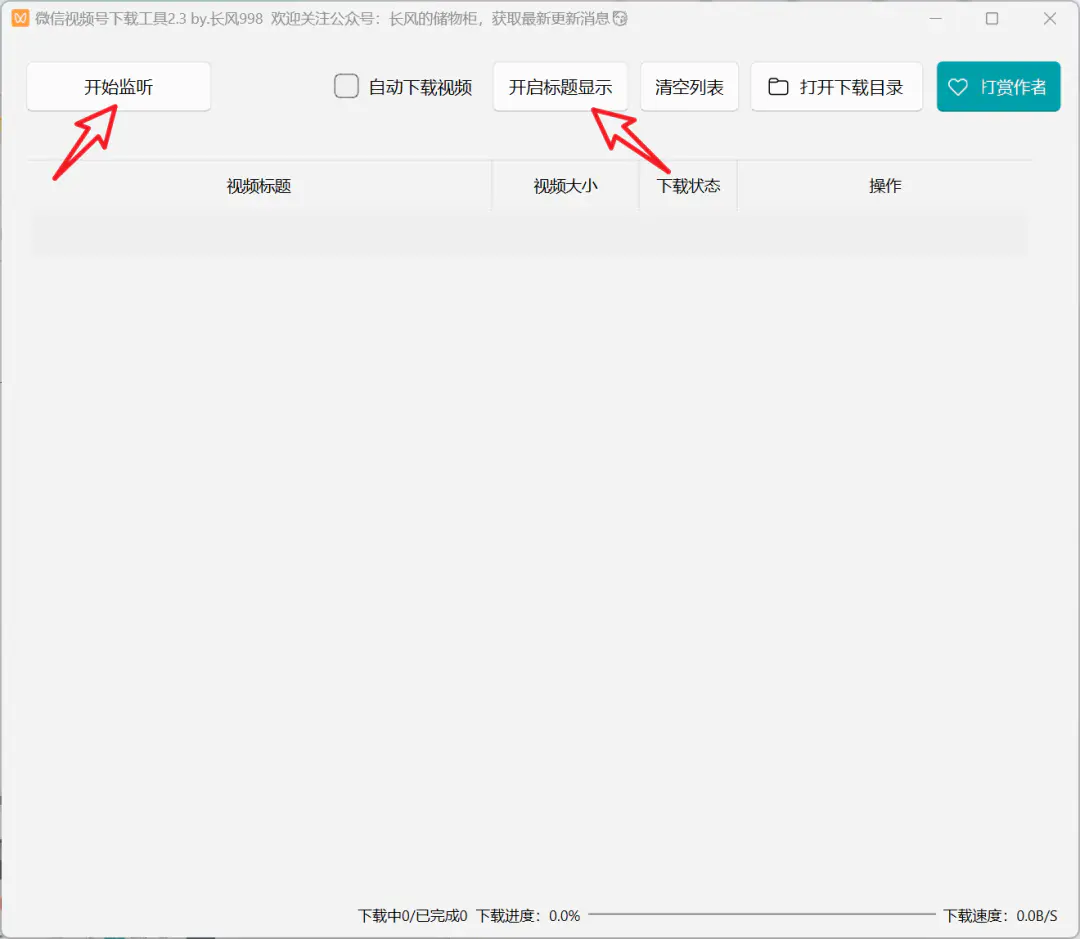The height and width of the screenshot is (939, 1080).
Task: Click the download progress bar
Action: click(762, 915)
